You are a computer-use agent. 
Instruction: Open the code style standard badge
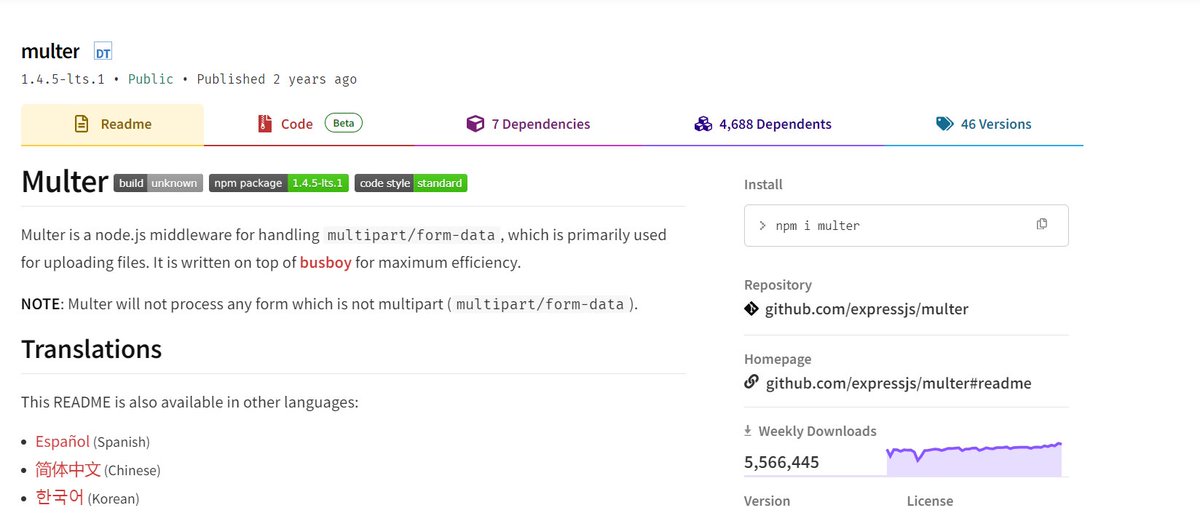(x=411, y=183)
